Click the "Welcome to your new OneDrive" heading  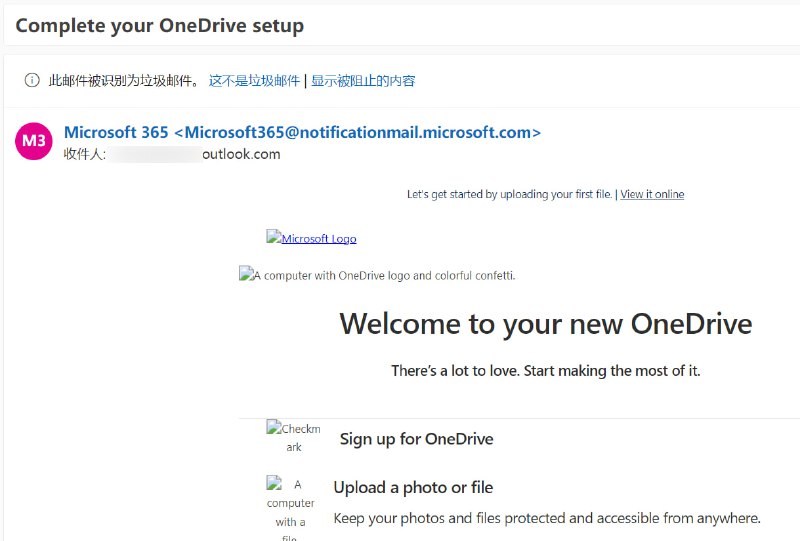point(545,324)
